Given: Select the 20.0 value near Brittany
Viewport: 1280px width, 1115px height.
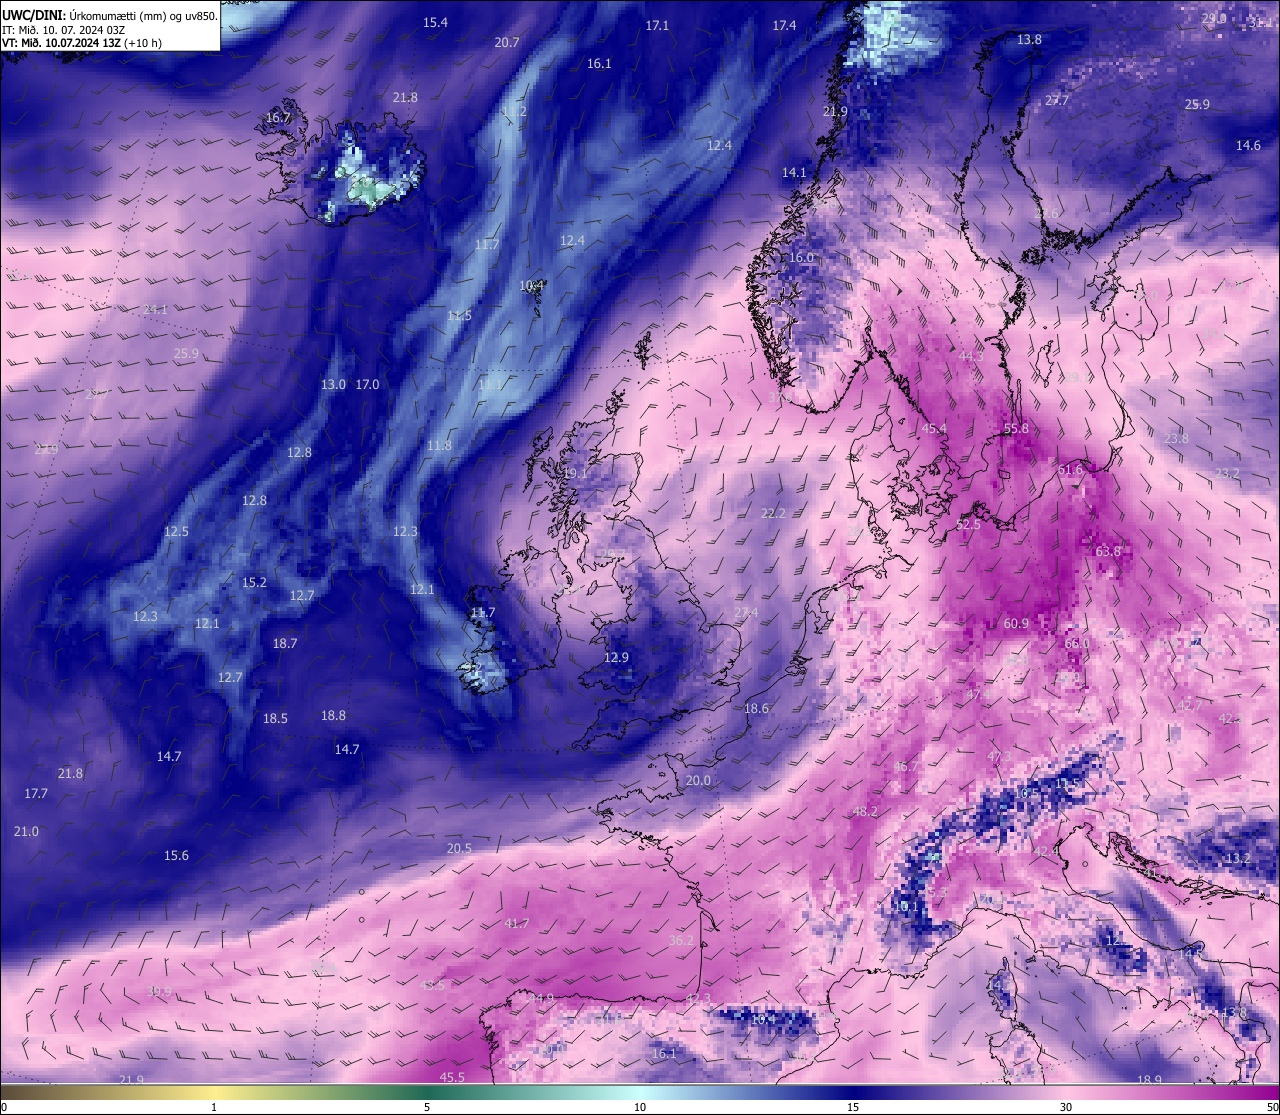Looking at the screenshot, I should [x=698, y=780].
